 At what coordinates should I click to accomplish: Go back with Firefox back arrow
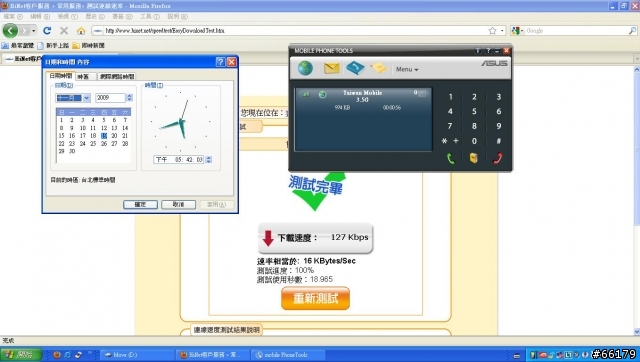click(x=10, y=31)
